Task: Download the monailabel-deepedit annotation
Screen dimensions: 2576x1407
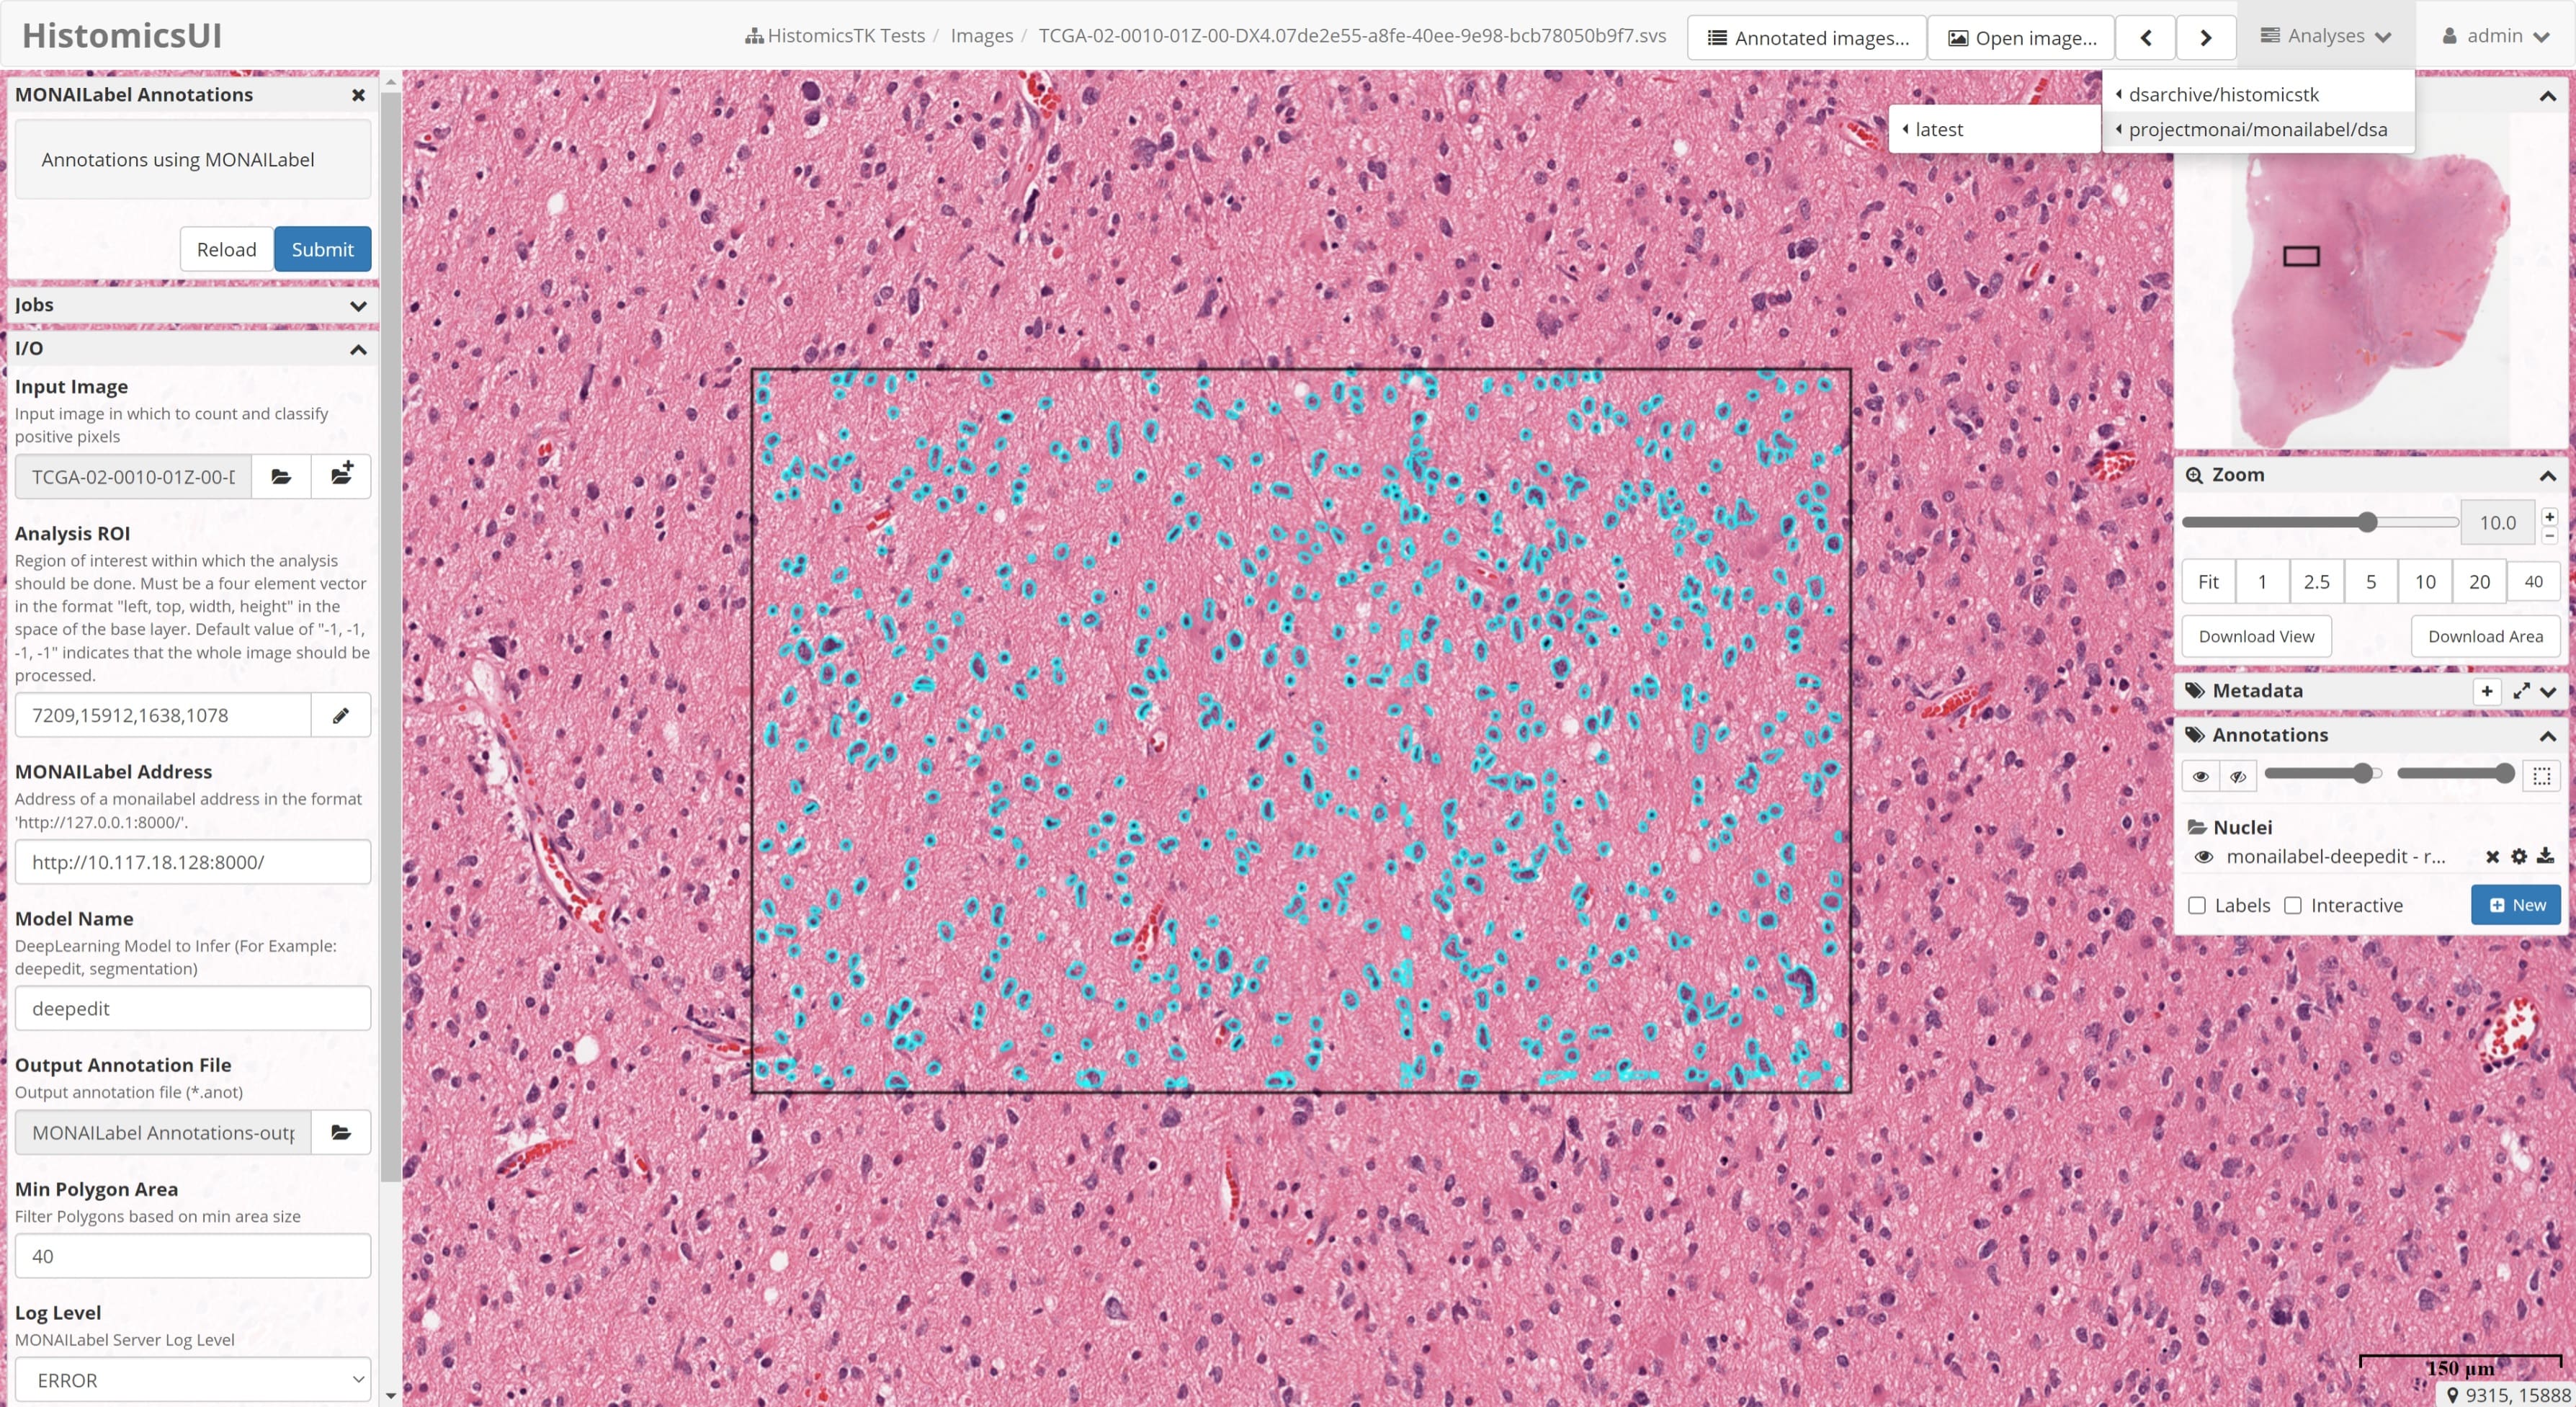Action: 2545,856
